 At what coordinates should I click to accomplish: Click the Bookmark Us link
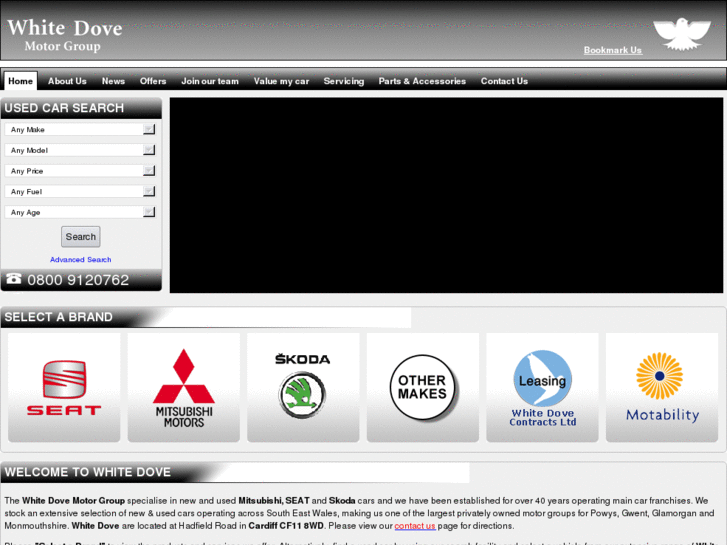612,50
